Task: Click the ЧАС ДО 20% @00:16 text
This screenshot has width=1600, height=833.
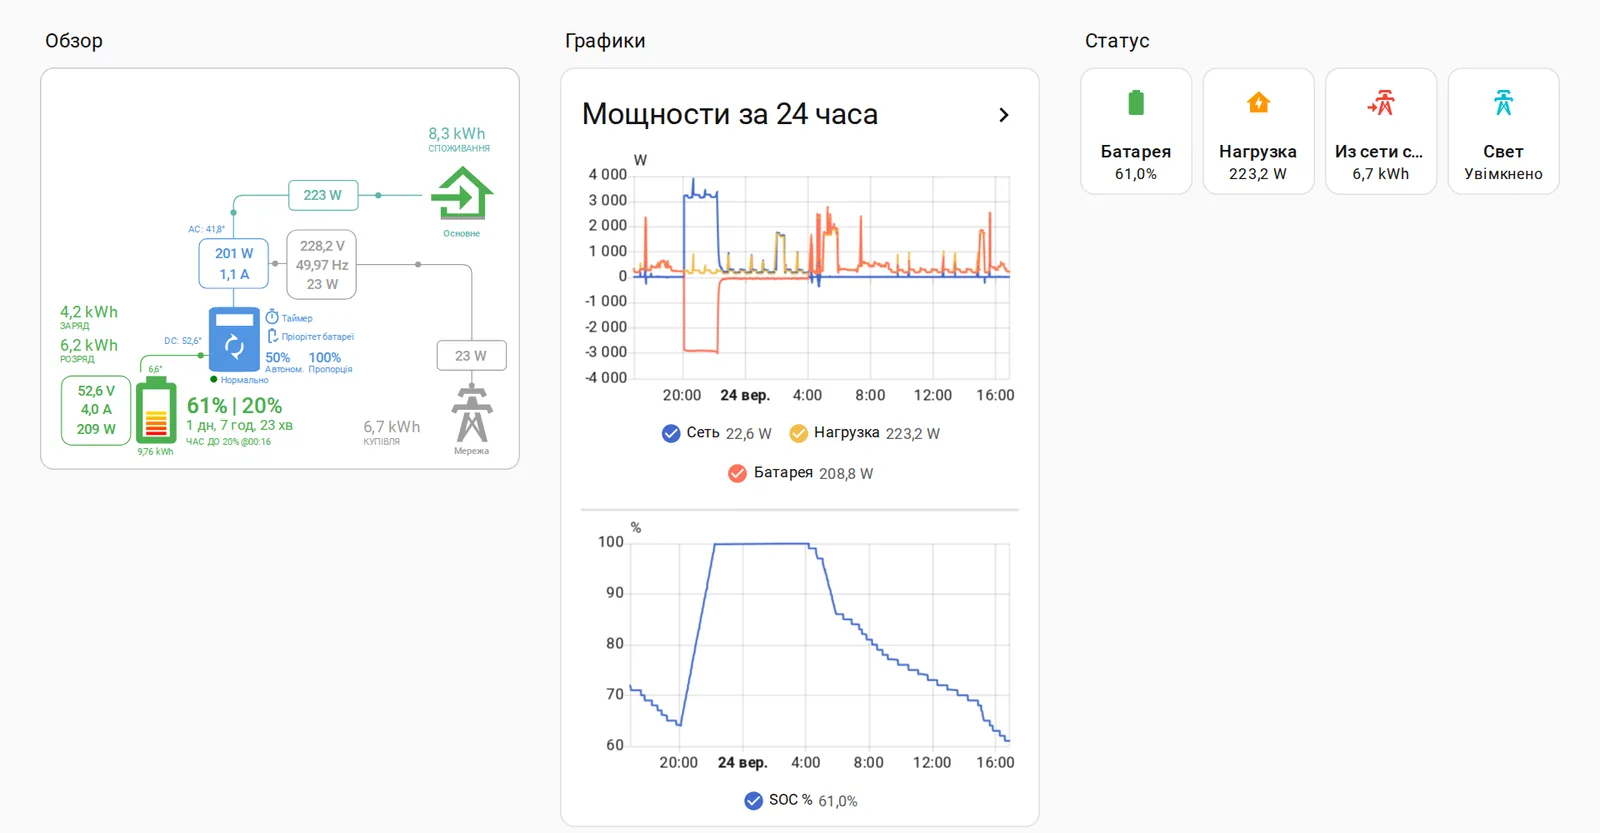Action: point(229,442)
